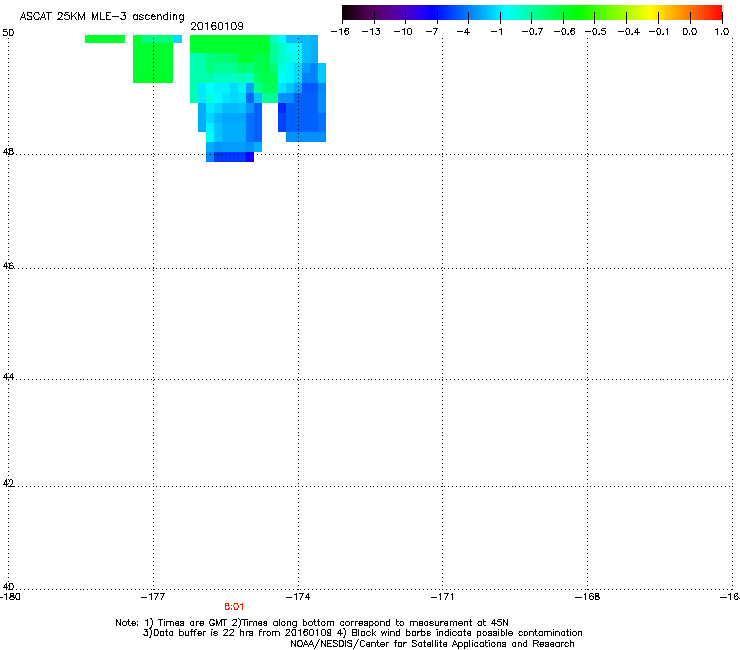The image size is (740, 650).
Task: Click the latitude 48 axis label
Action: (8, 152)
